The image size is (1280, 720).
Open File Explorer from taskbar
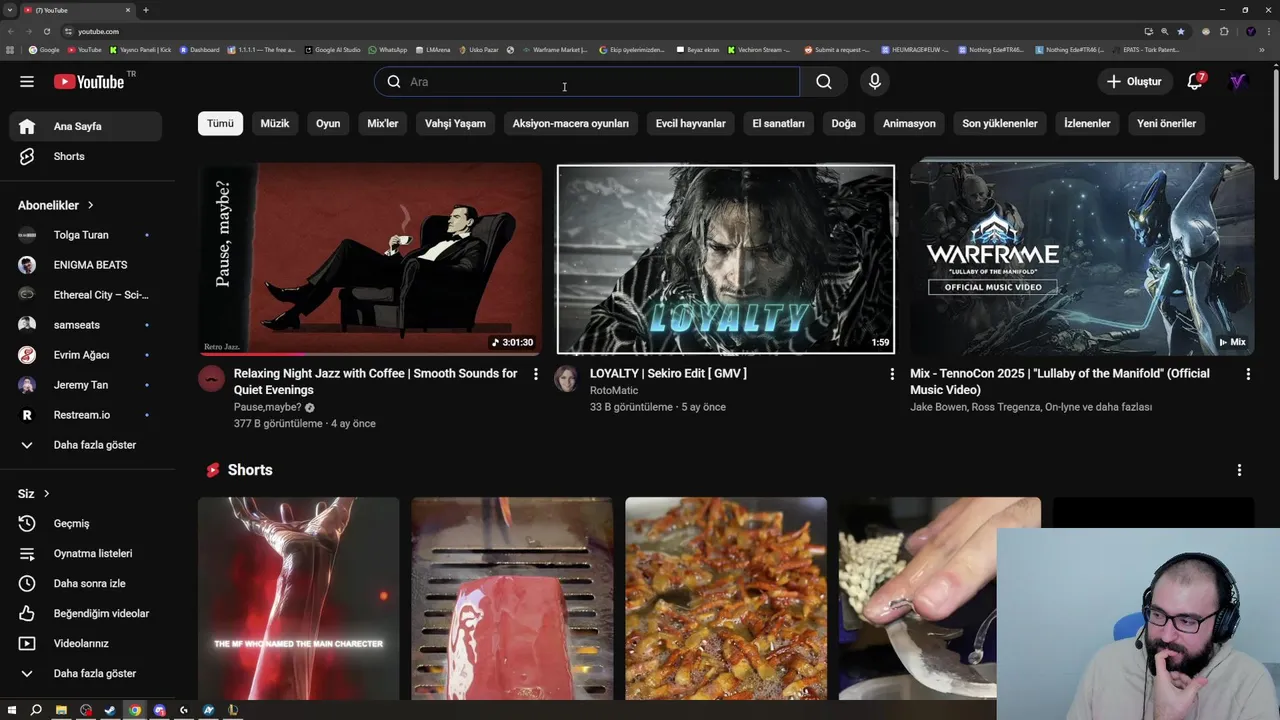61,710
